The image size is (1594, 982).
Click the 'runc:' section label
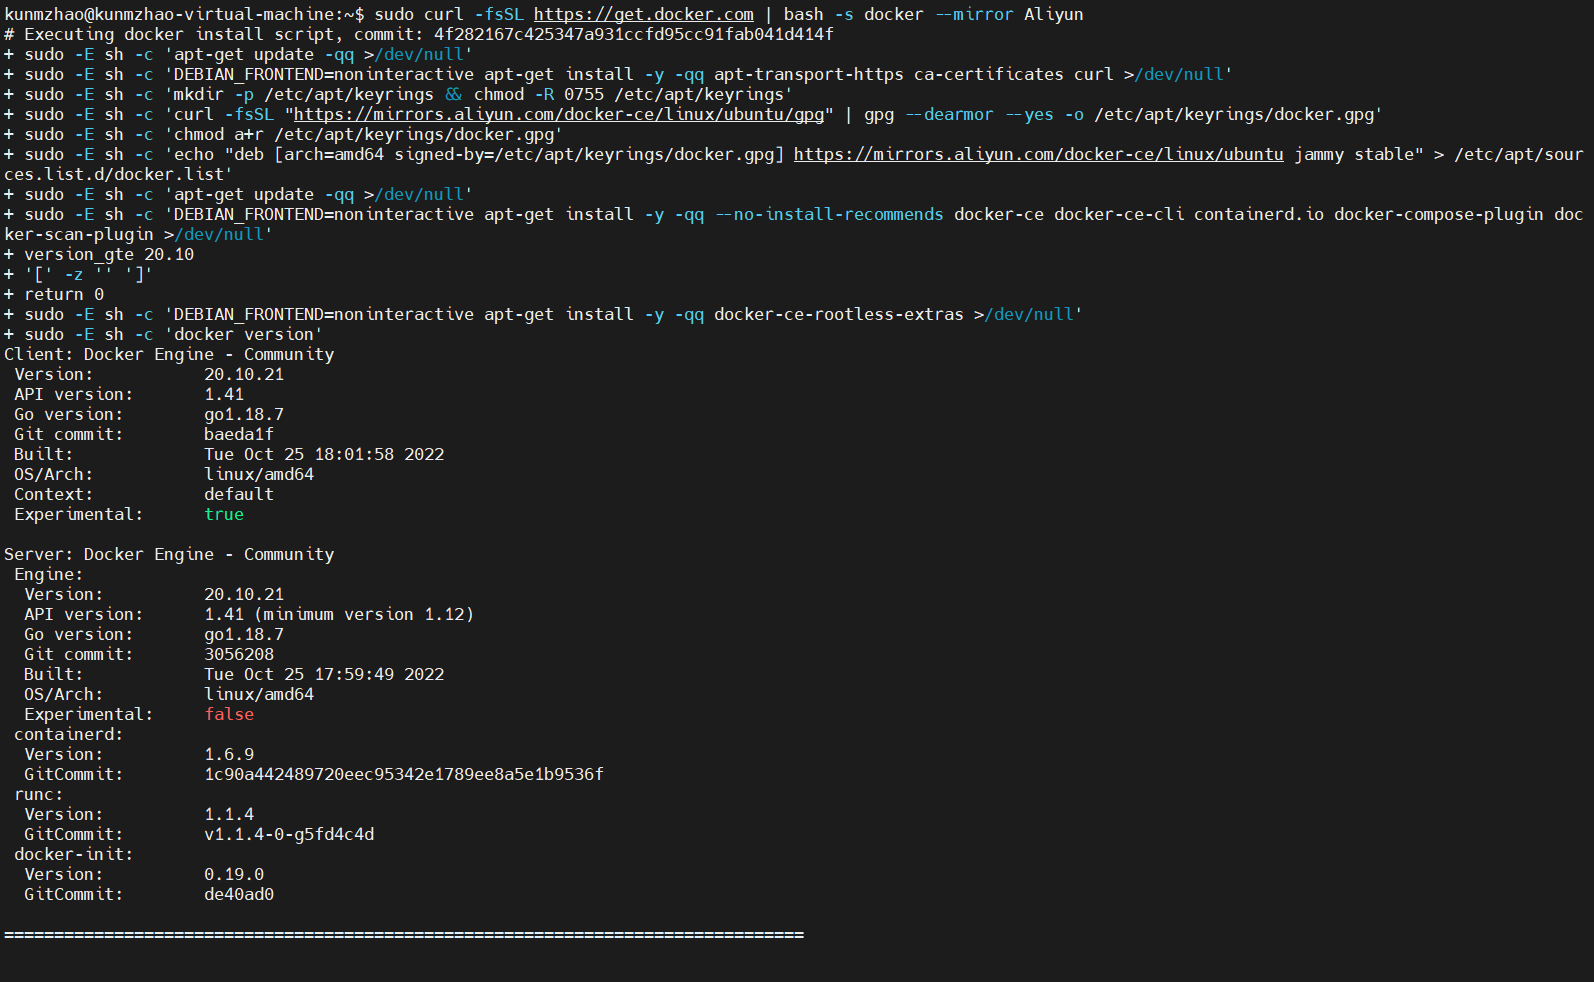click(x=39, y=794)
